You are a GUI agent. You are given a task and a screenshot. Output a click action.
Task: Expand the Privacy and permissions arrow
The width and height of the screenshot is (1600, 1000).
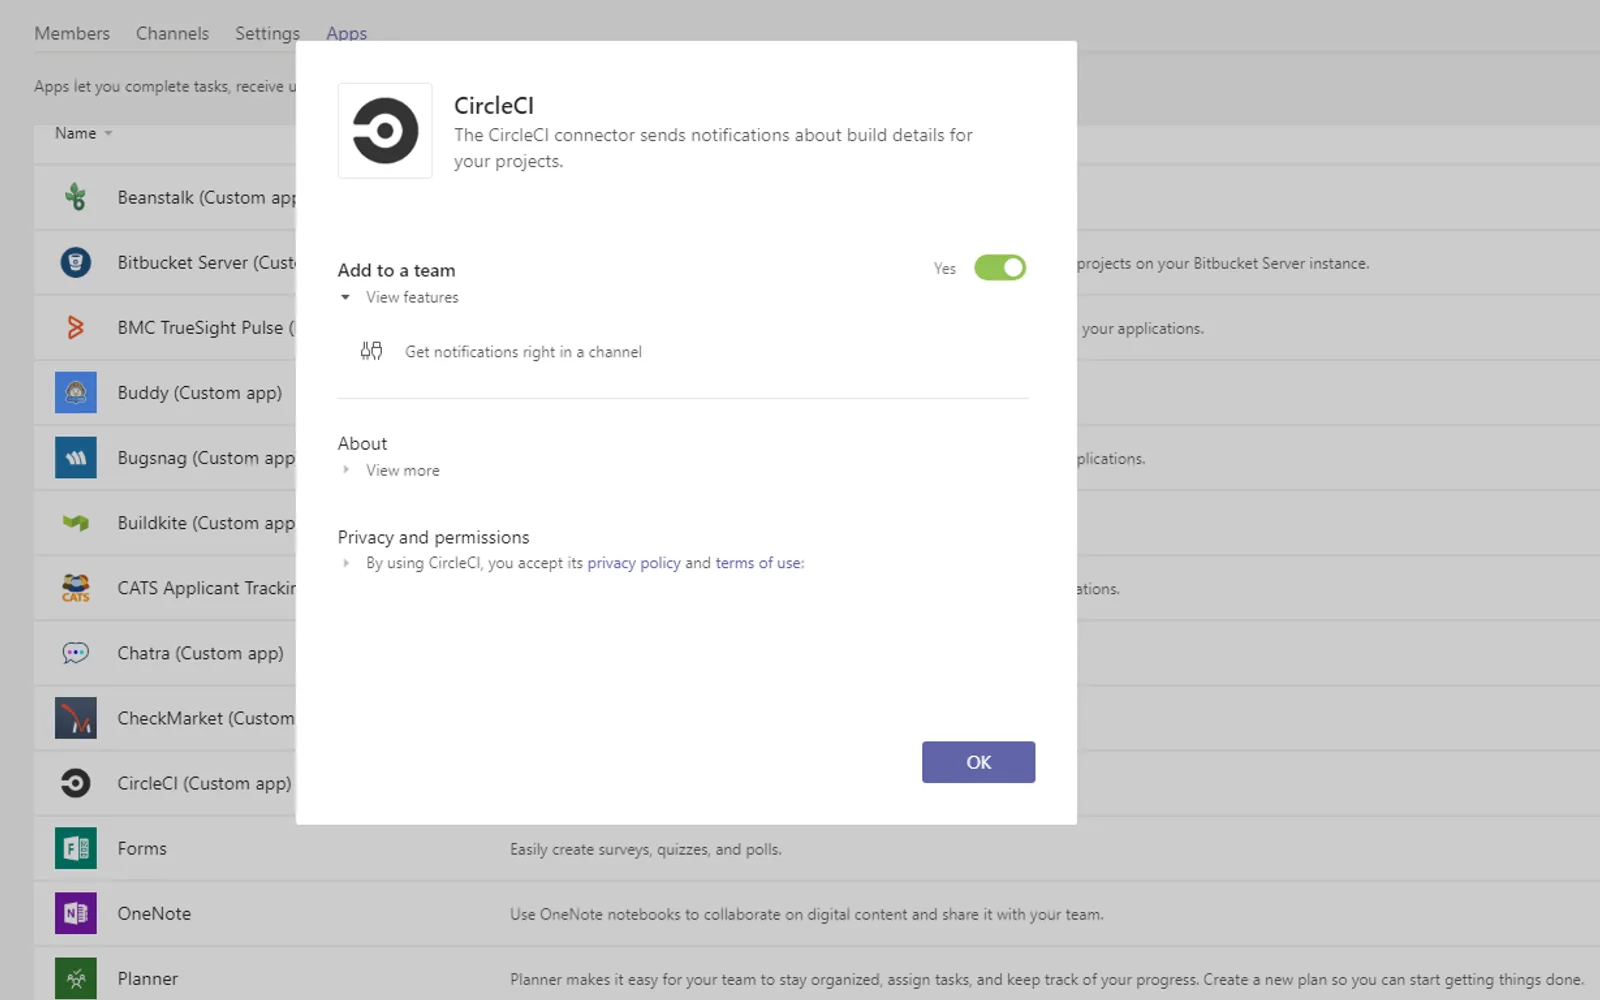345,563
